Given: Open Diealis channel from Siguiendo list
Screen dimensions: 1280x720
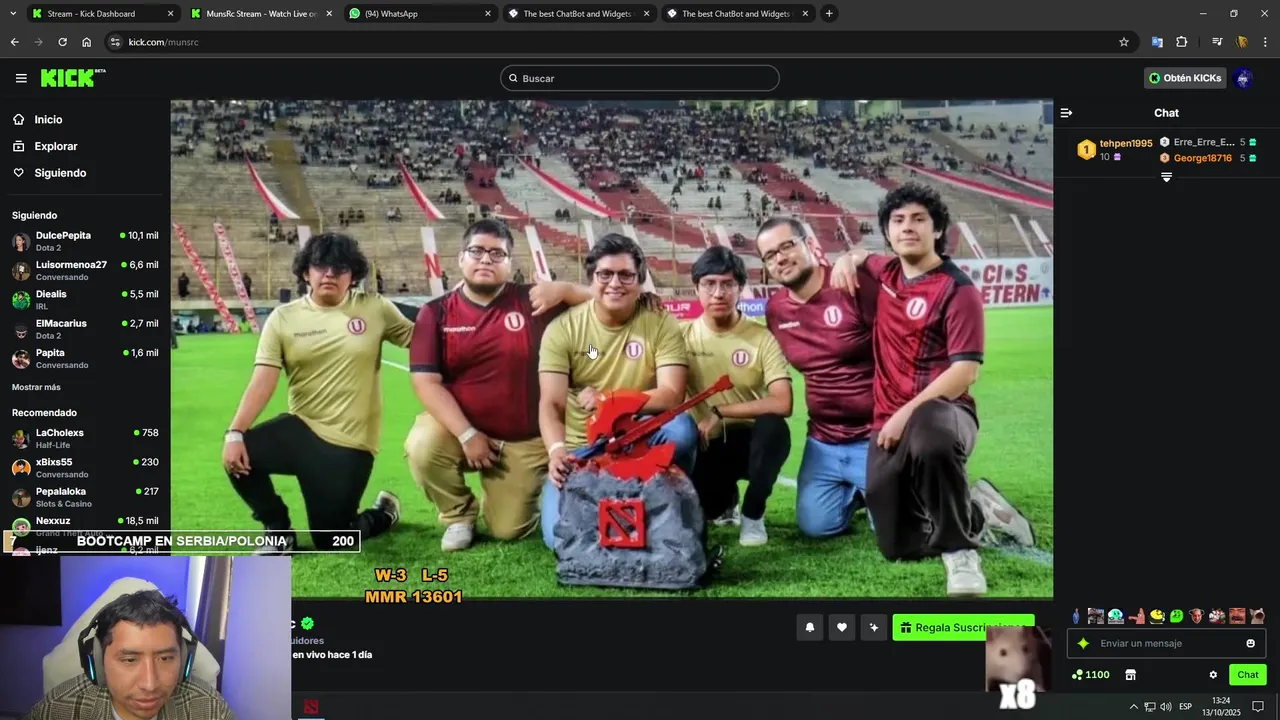Looking at the screenshot, I should click(85, 299).
